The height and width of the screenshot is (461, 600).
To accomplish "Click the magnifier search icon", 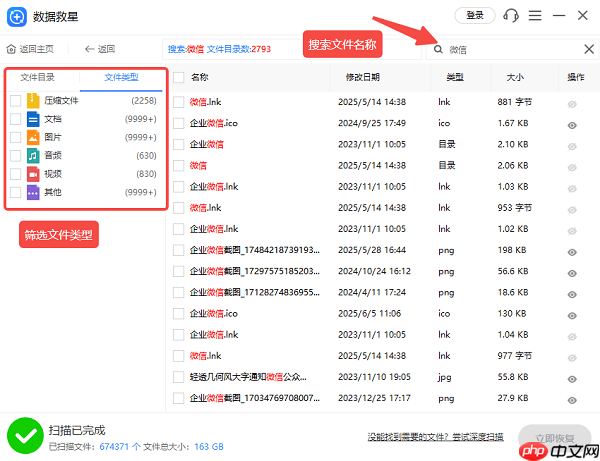I will click(438, 49).
